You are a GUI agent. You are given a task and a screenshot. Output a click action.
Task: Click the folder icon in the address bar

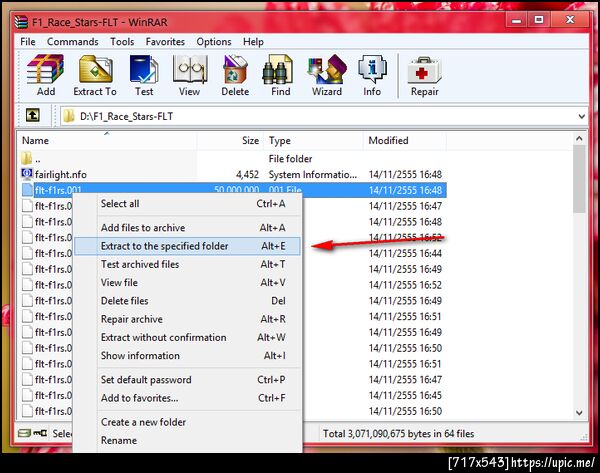click(69, 116)
